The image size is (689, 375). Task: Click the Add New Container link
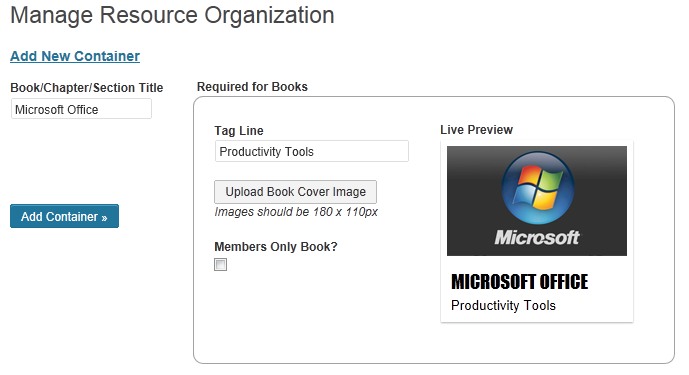click(x=75, y=56)
